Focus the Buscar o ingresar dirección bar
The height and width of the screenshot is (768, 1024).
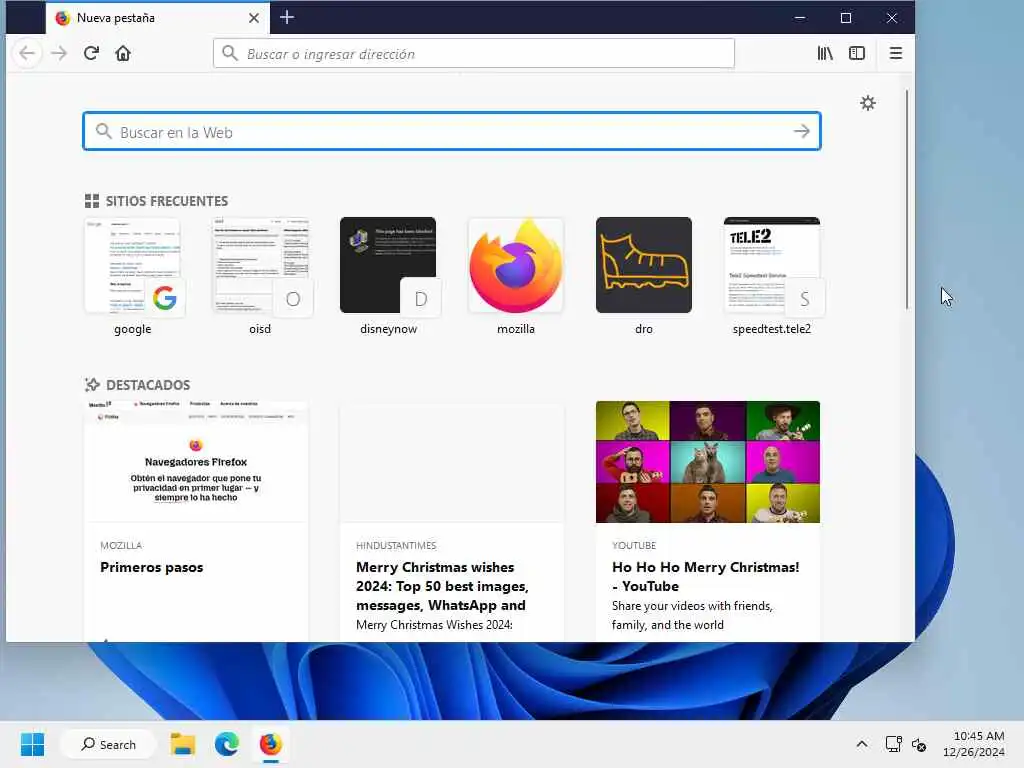(x=473, y=54)
